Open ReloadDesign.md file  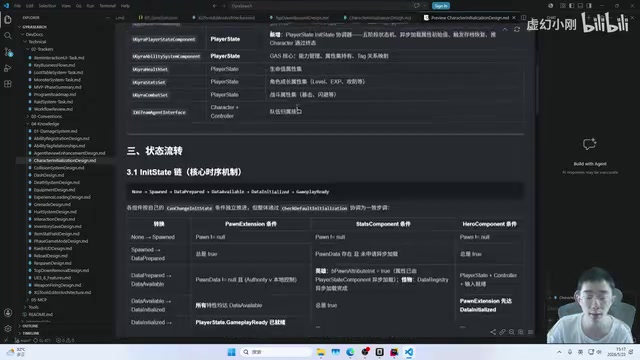click(x=51, y=256)
